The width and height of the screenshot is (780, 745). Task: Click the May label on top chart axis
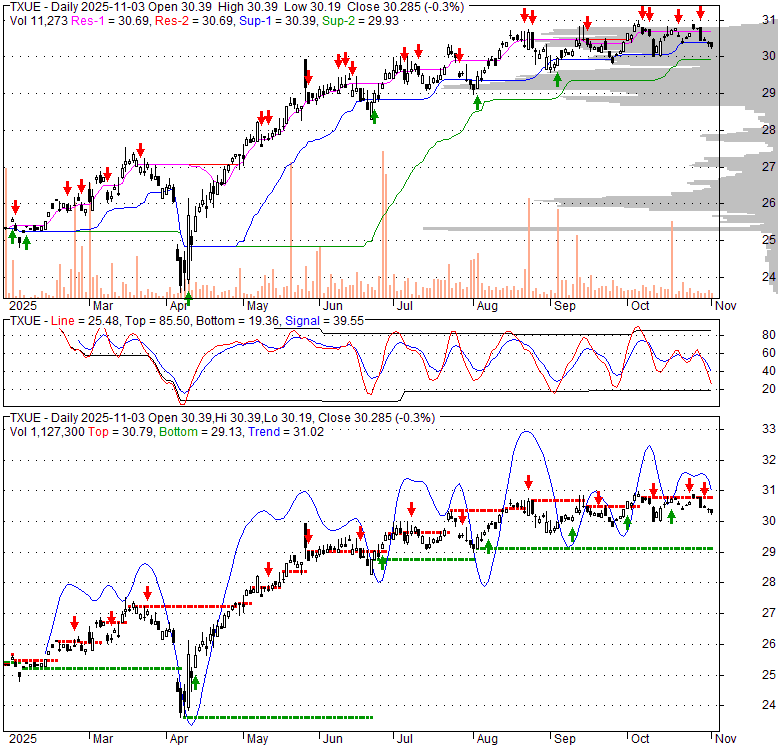[258, 306]
